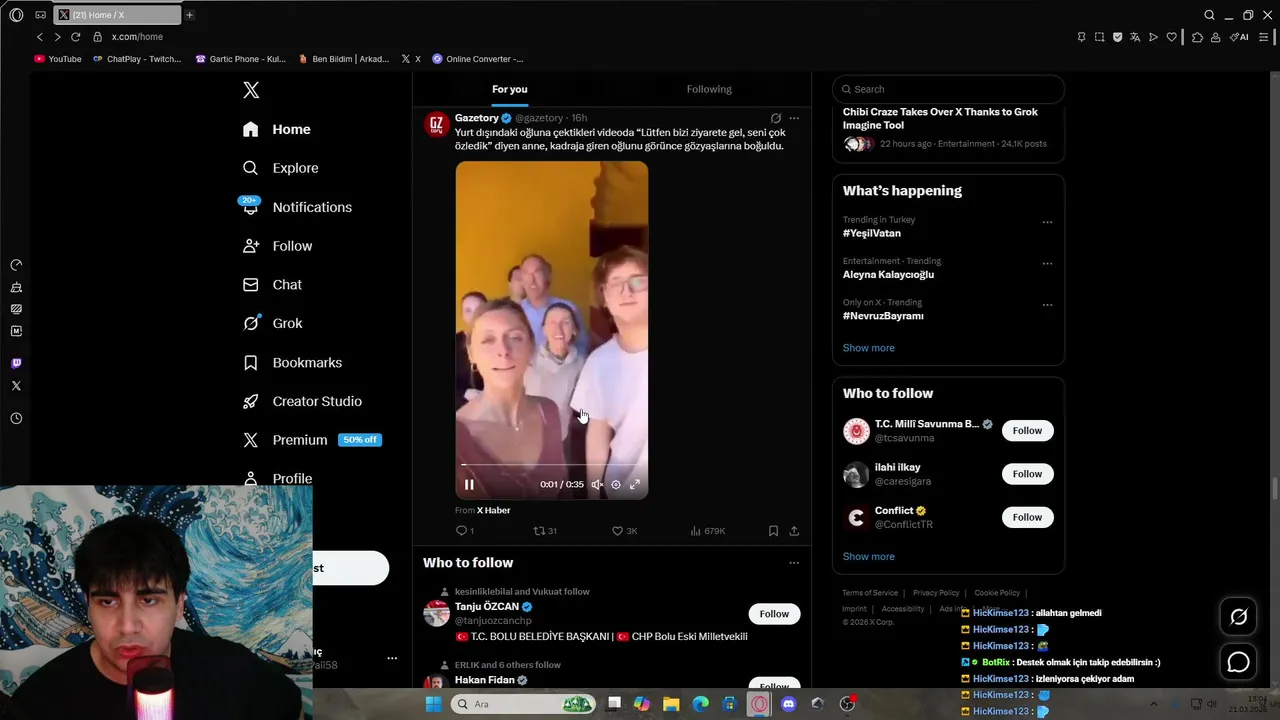Seek on the video progress bar
The image size is (1280, 720).
click(x=552, y=465)
